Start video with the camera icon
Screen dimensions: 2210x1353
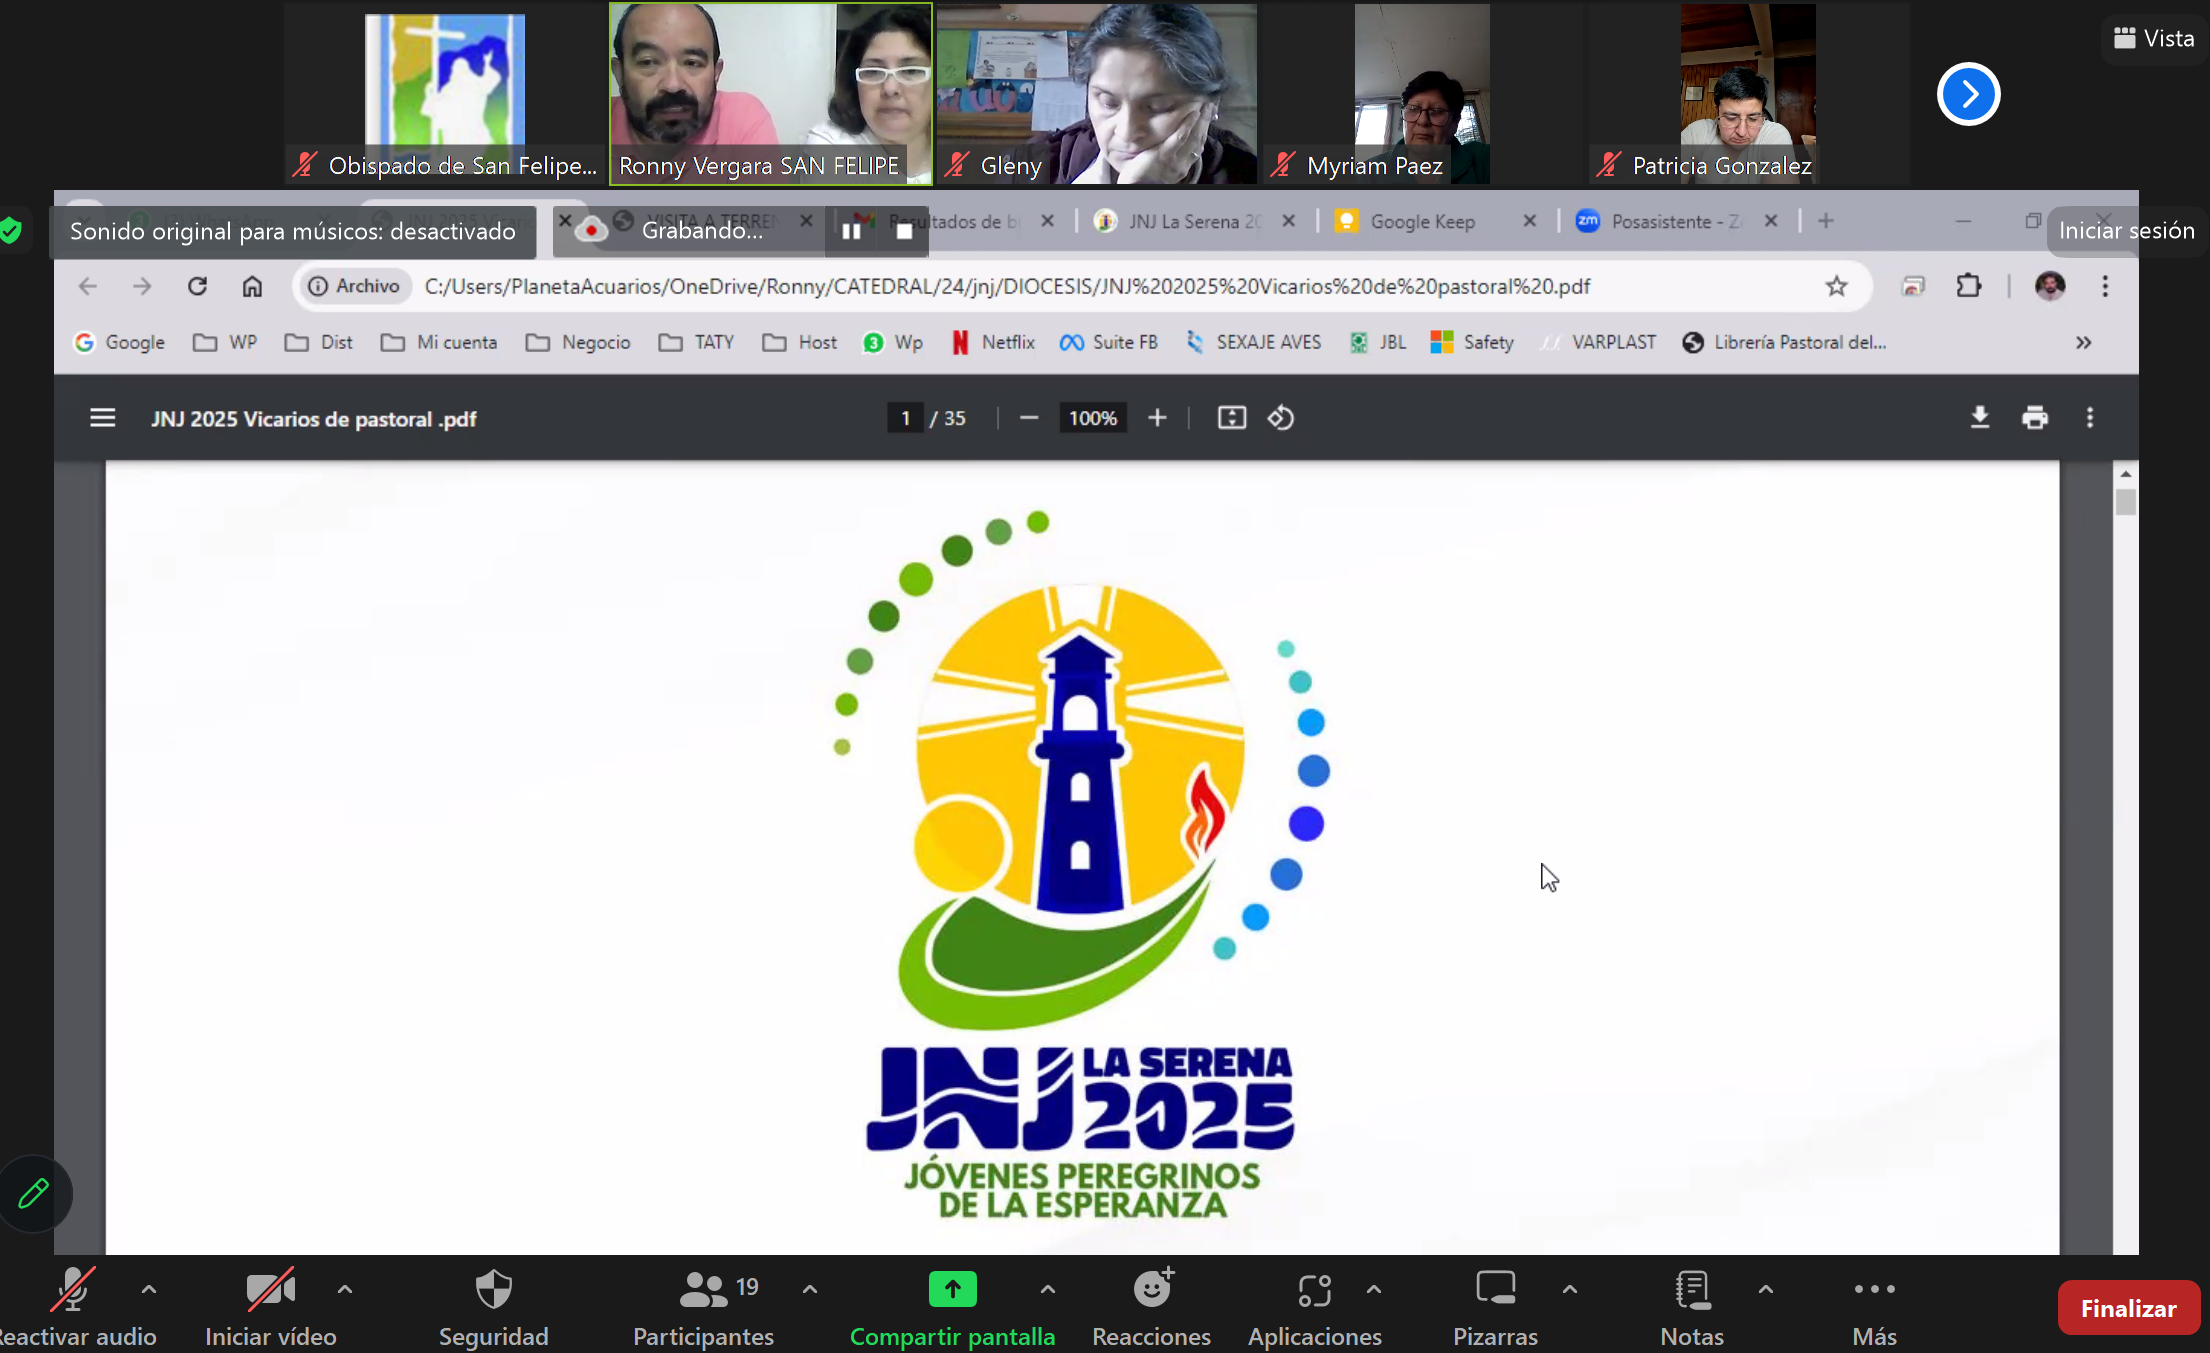point(270,1289)
